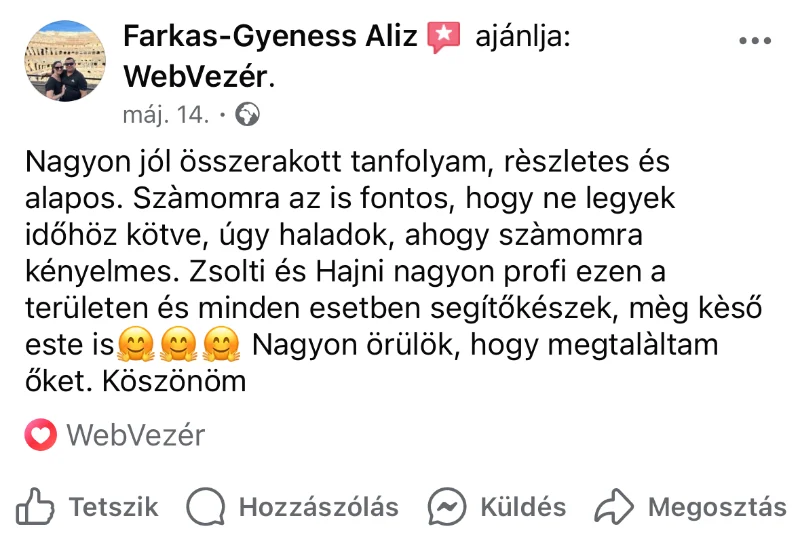Click the máj. 14. post date
800x535 pixels.
(166, 115)
